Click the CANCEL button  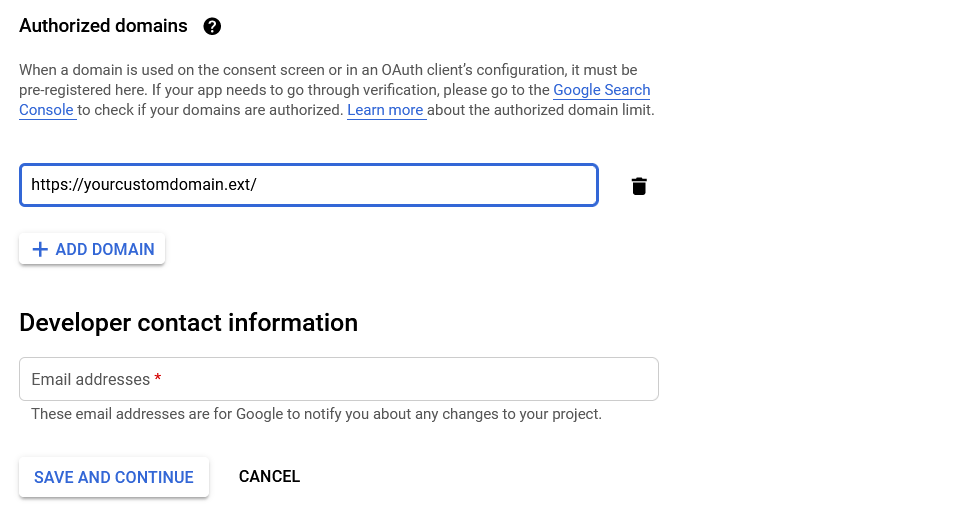[269, 476]
